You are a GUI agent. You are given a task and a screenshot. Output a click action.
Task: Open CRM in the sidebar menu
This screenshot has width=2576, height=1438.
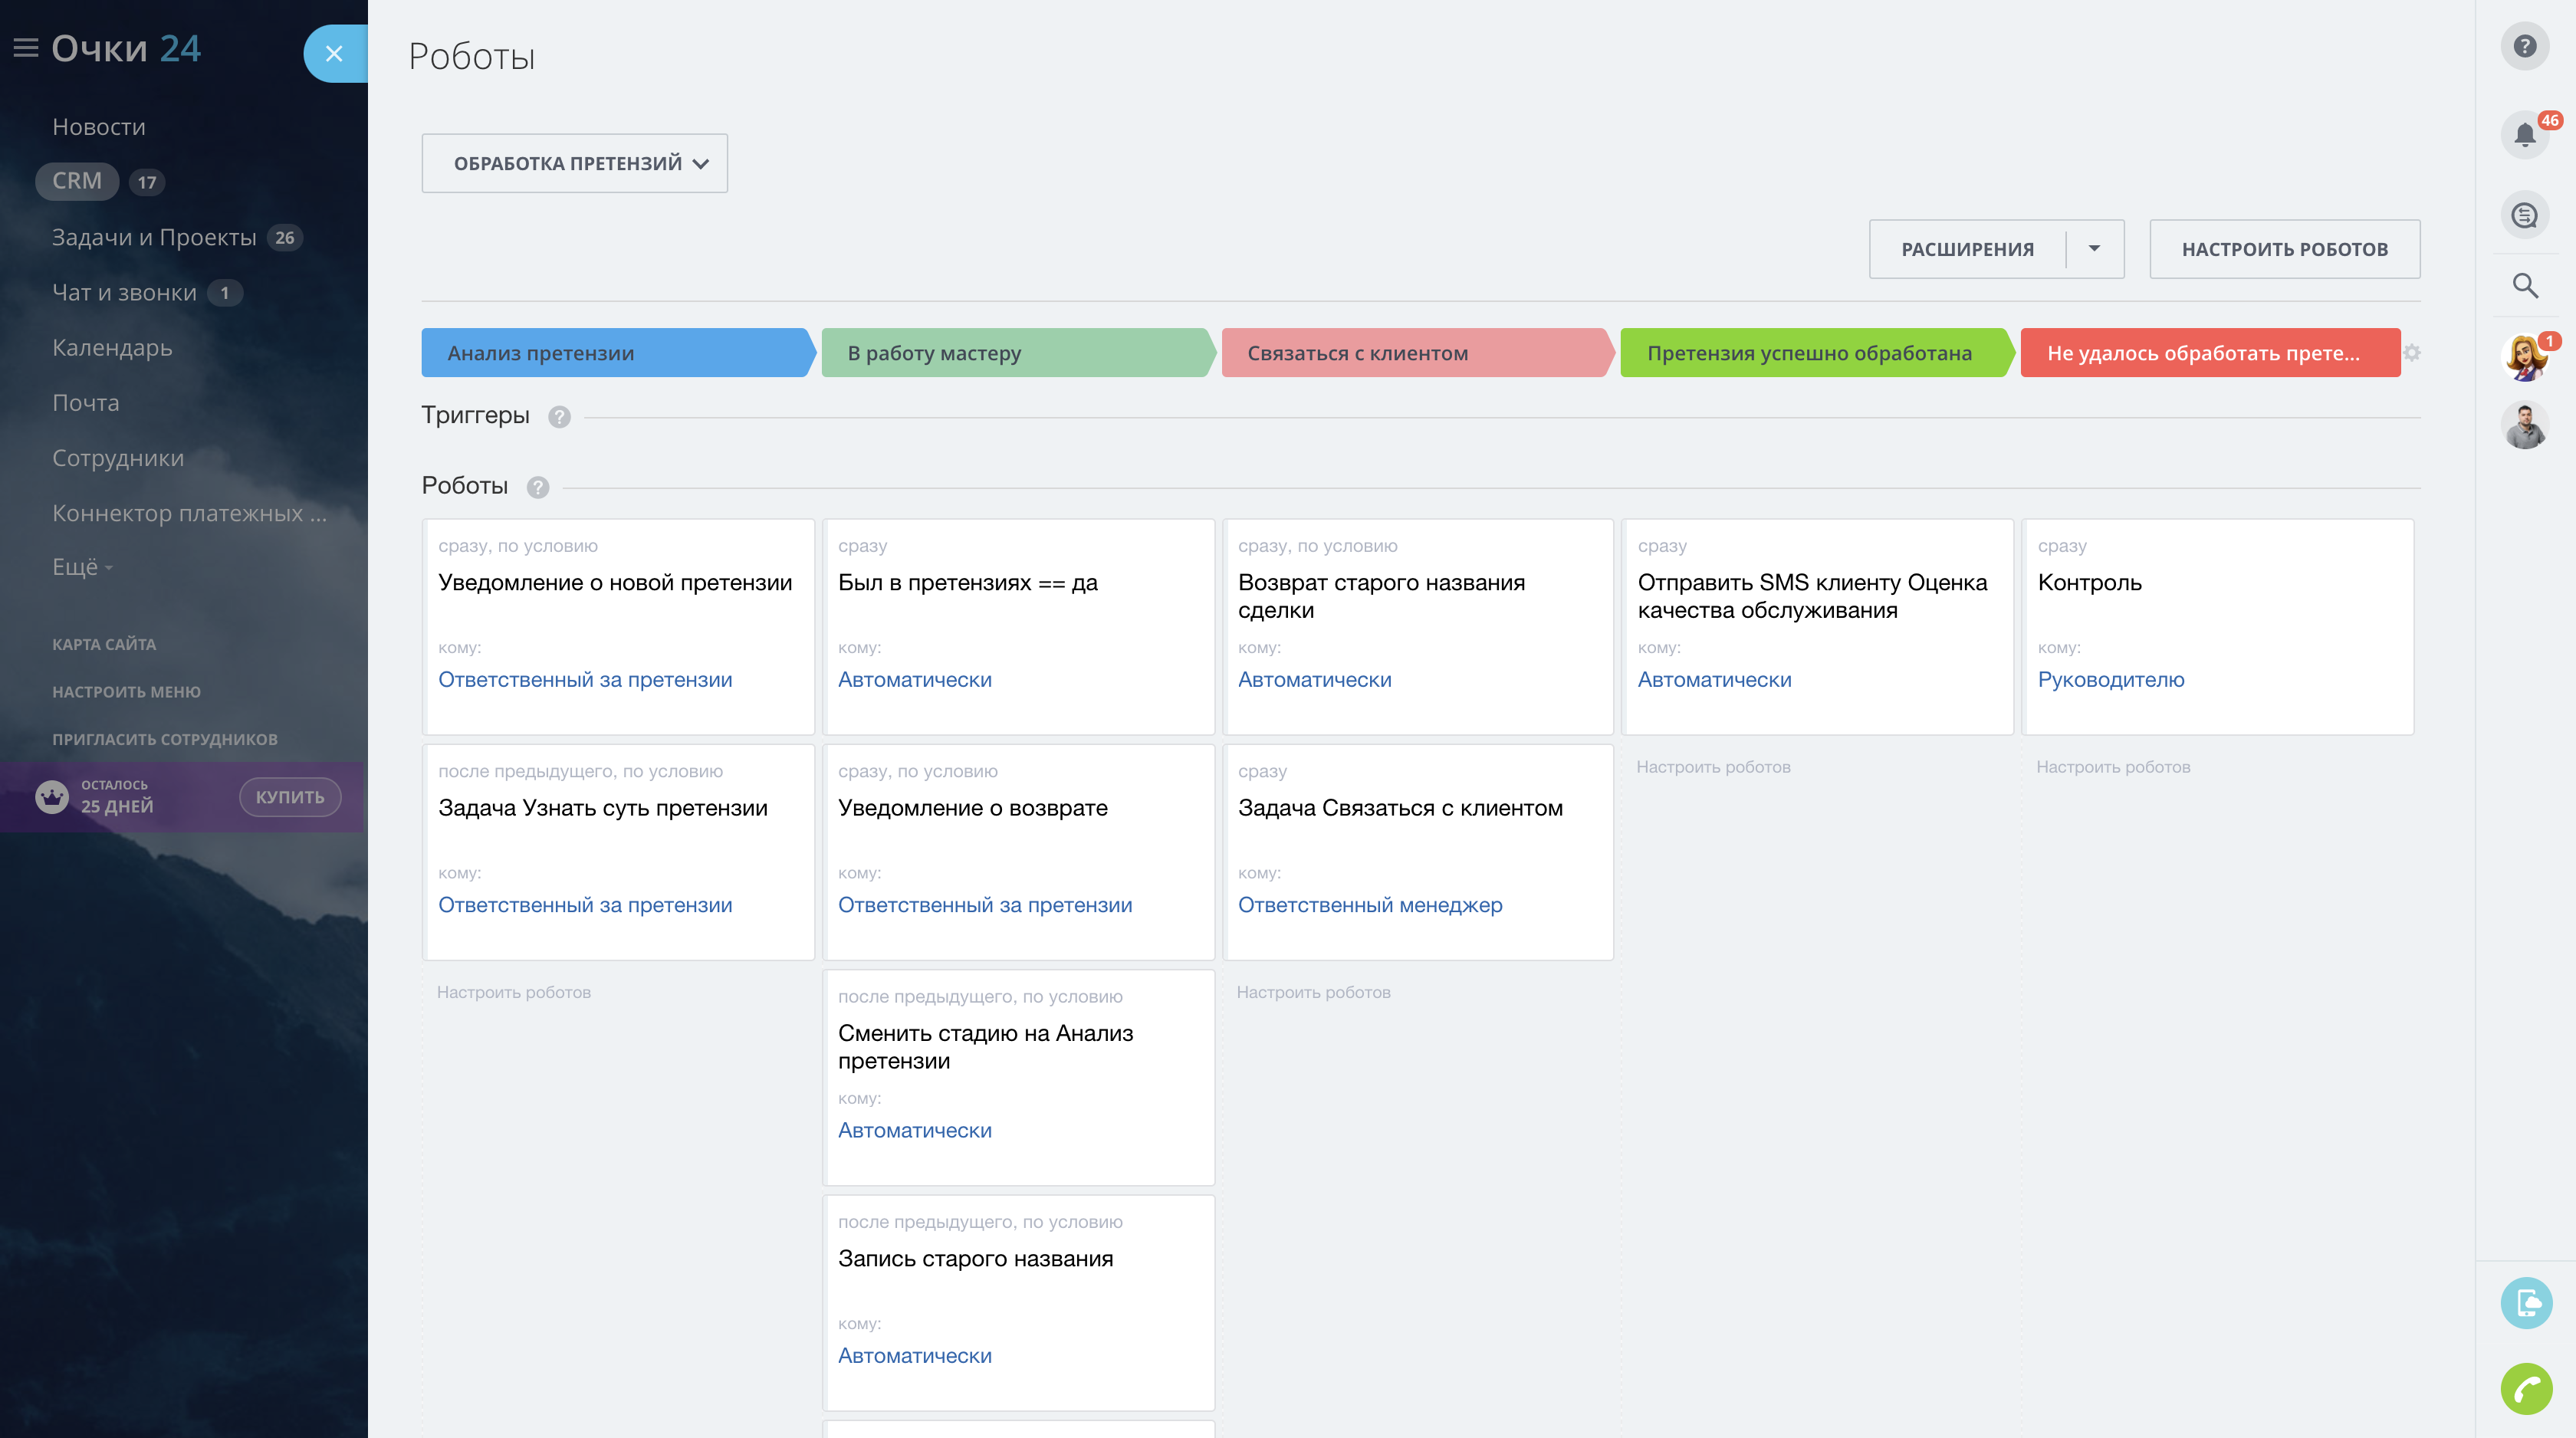(x=77, y=181)
